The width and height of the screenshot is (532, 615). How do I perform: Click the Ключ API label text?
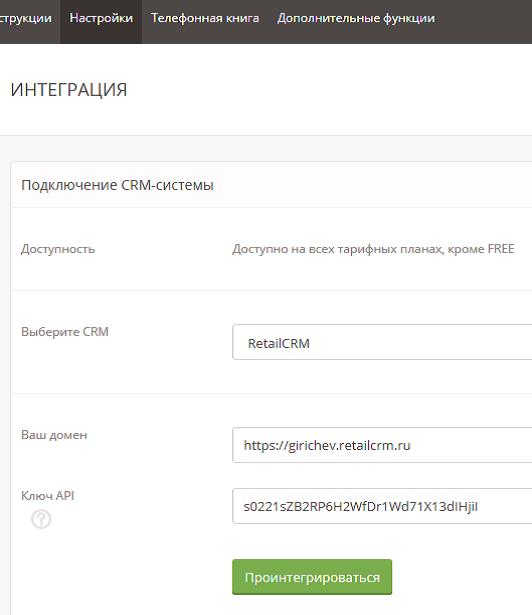(x=47, y=496)
